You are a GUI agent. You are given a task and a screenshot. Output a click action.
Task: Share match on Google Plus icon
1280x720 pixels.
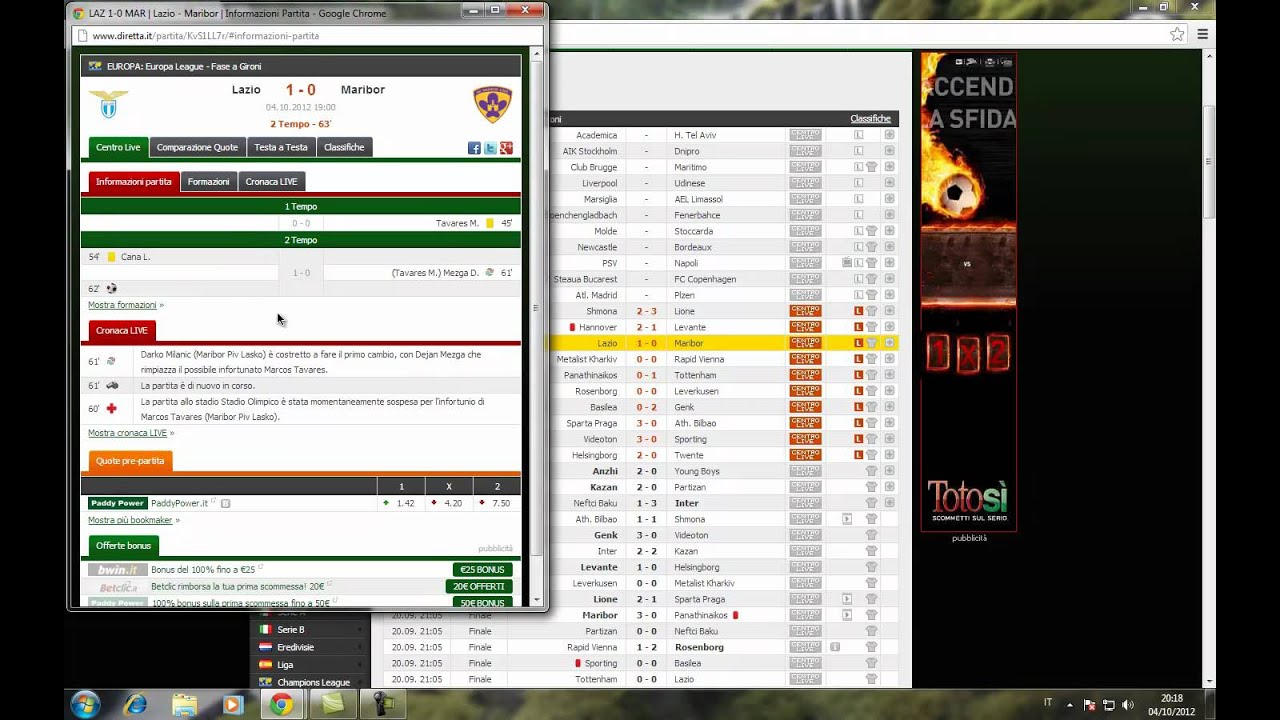tap(506, 148)
